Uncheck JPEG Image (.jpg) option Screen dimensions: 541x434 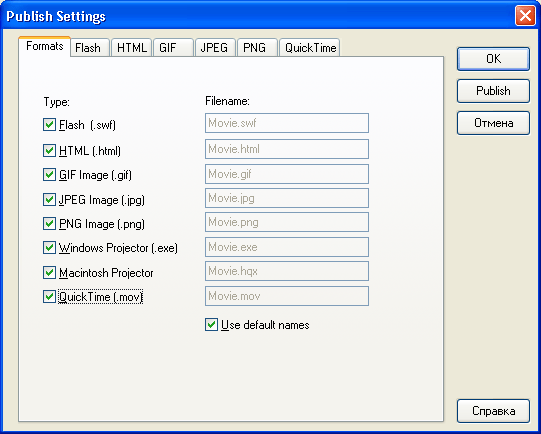click(49, 199)
